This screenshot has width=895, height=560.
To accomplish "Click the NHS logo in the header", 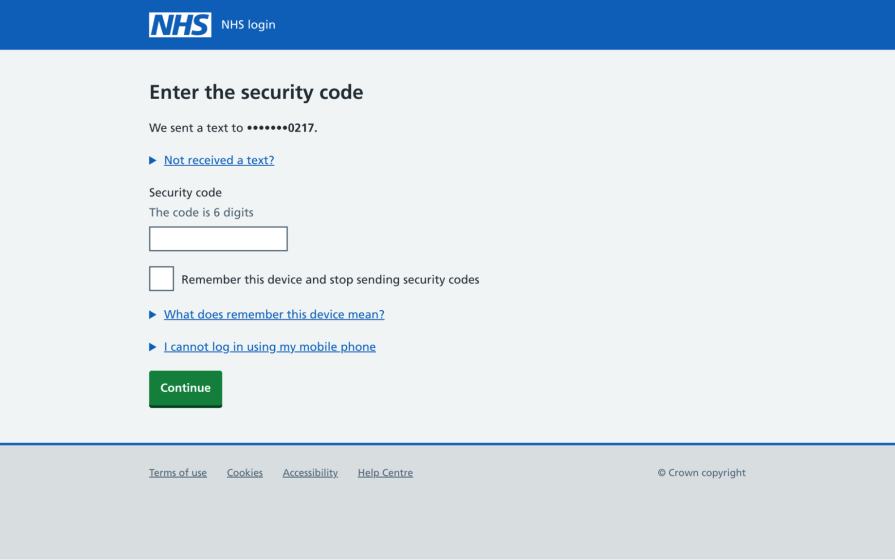I will (180, 25).
